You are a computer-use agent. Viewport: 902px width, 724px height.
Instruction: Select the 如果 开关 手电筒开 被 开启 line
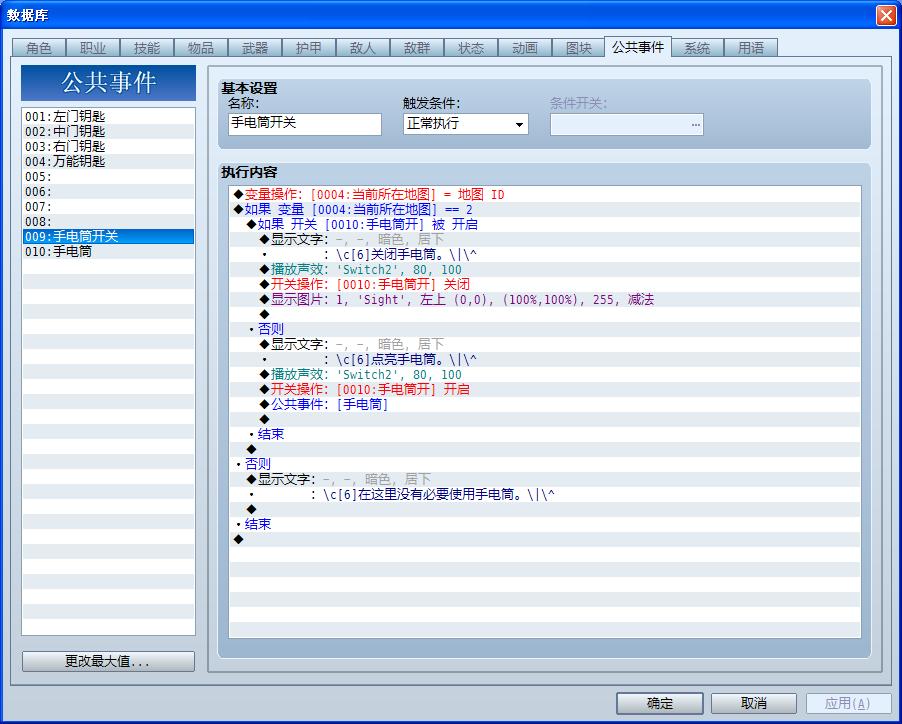tap(545, 224)
